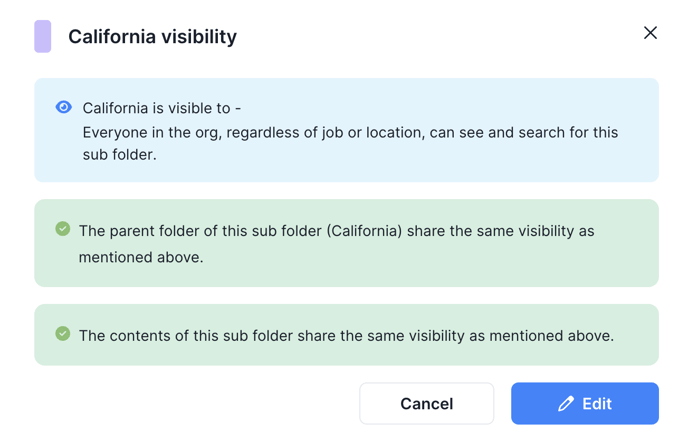Click the blue eye visibility icon

point(64,107)
